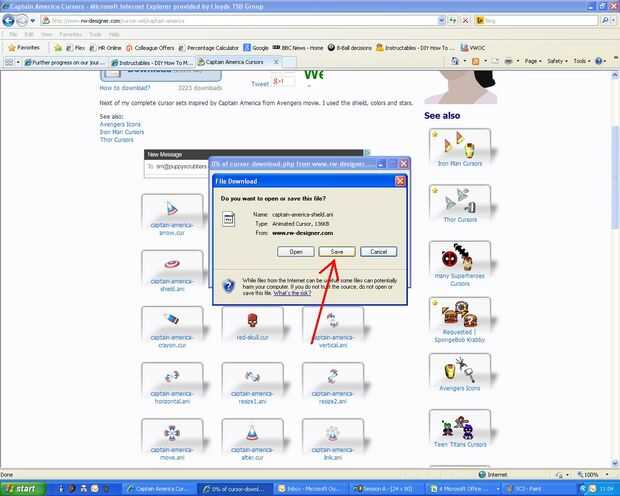The height and width of the screenshot is (496, 620).
Task: Open the Flex favorites bar link
Action: (x=76, y=48)
